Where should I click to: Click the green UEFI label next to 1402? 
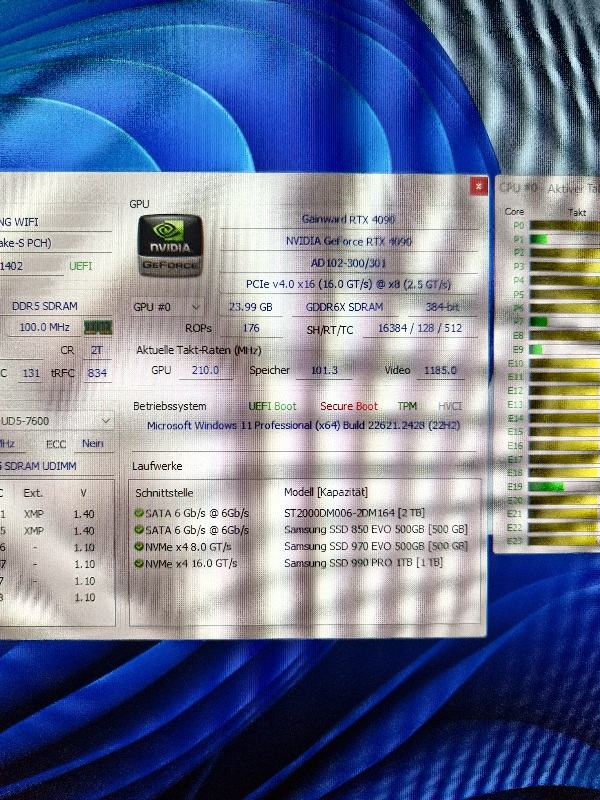[80, 266]
